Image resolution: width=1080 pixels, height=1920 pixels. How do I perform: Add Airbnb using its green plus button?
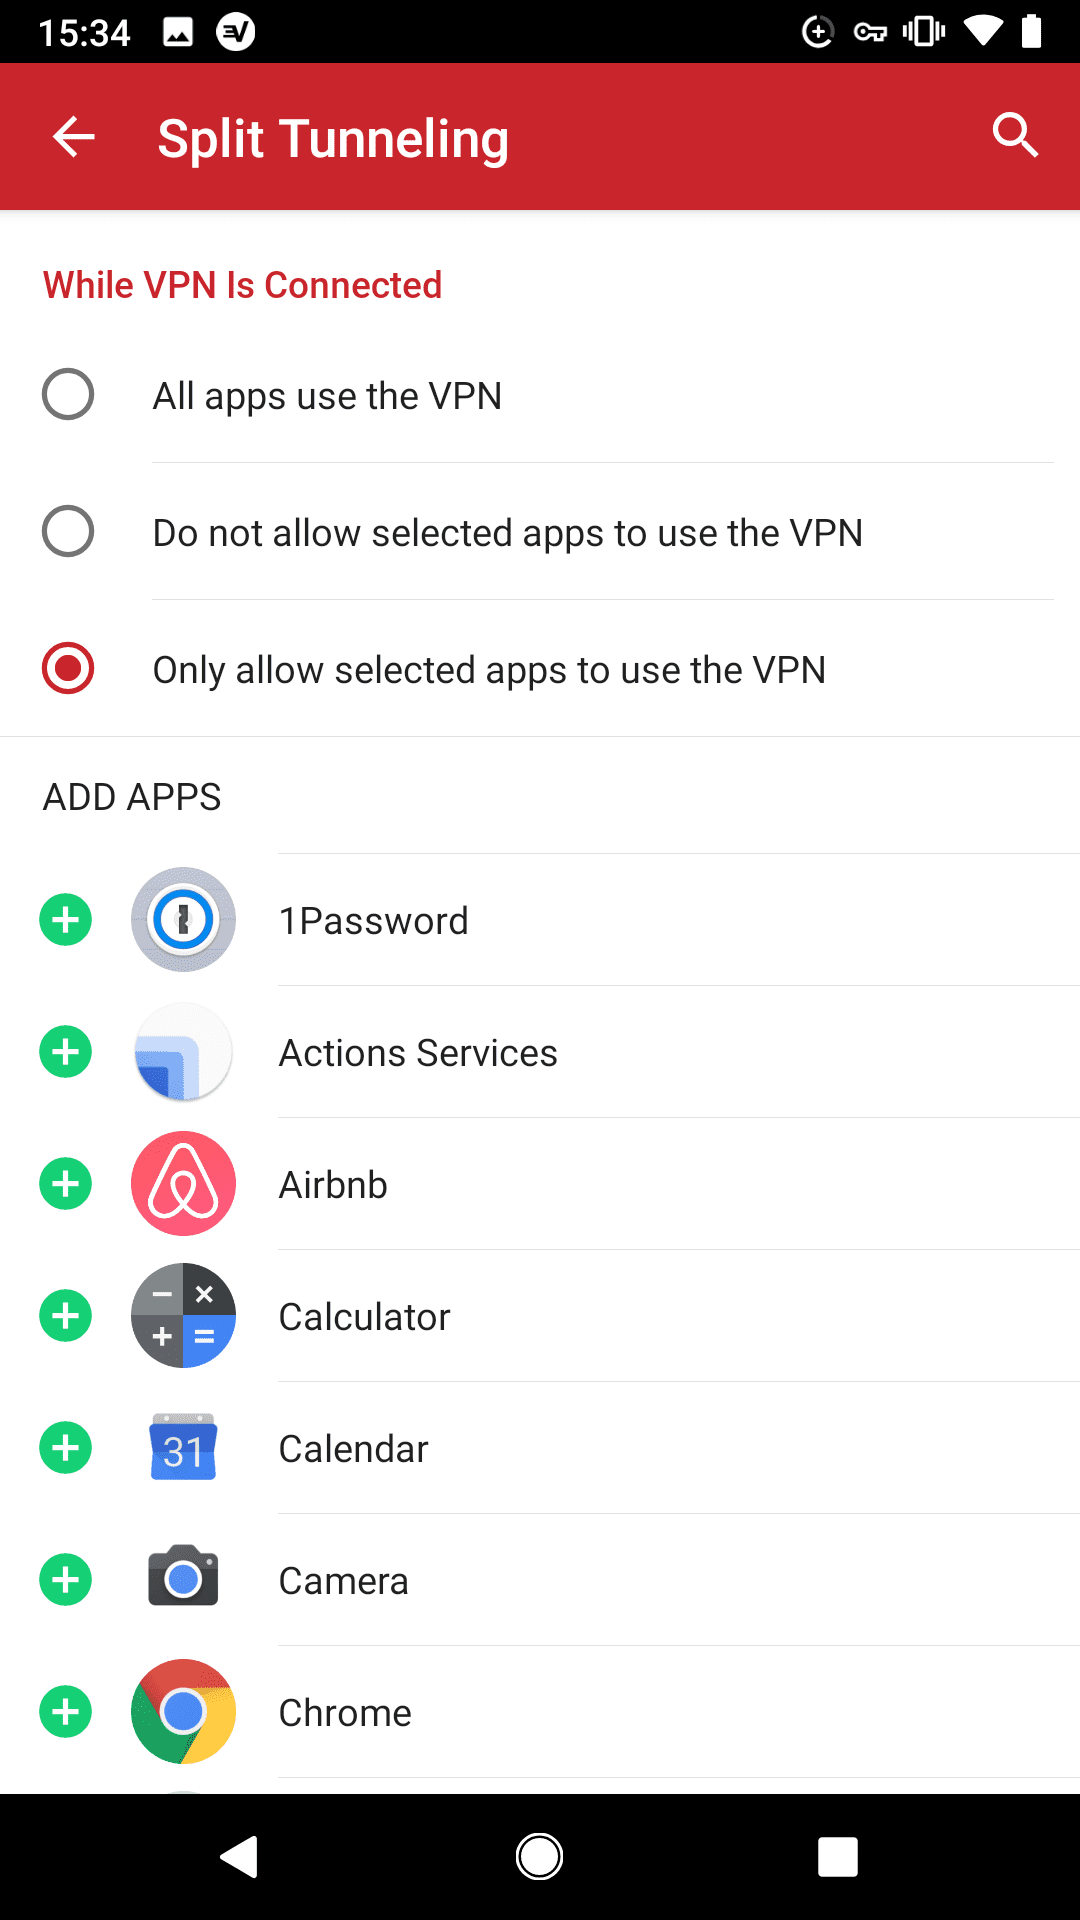[x=65, y=1184]
